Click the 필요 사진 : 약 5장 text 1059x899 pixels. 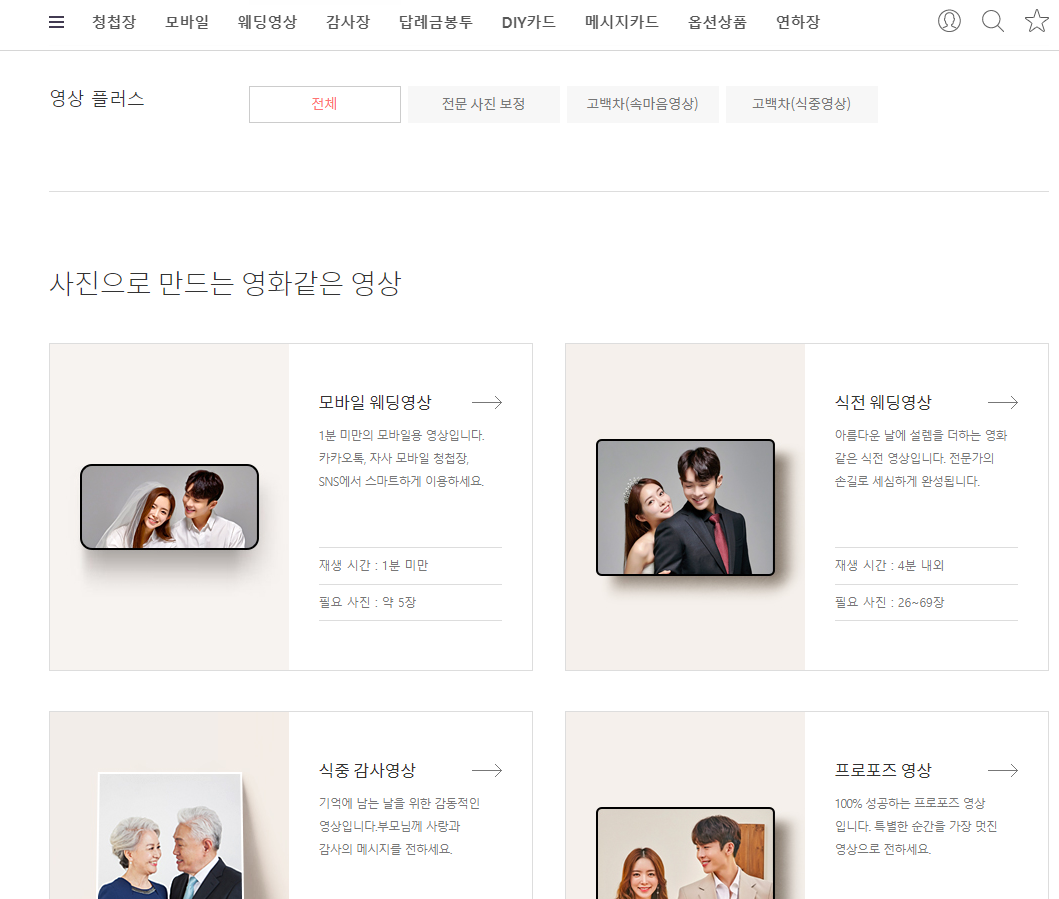(x=367, y=602)
